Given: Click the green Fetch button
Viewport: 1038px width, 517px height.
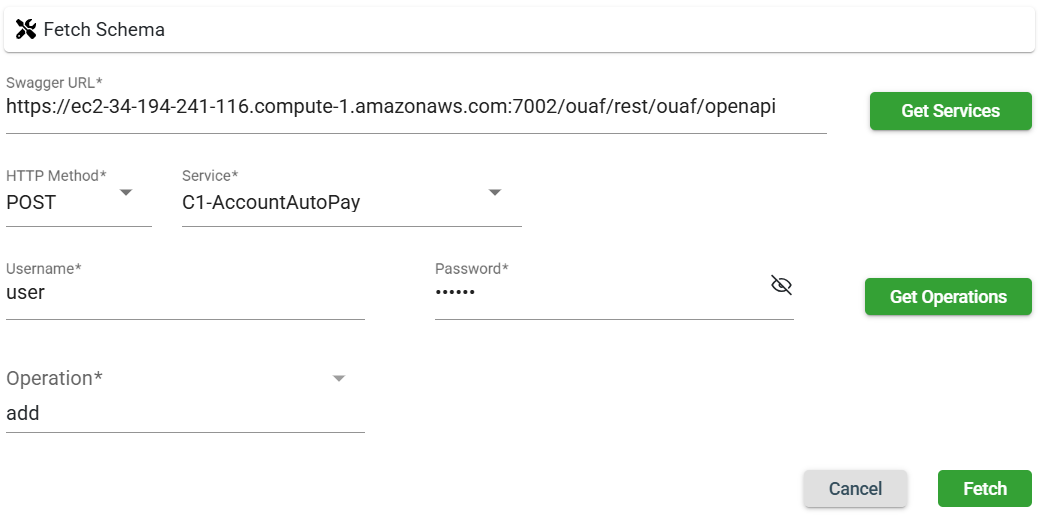Looking at the screenshot, I should 984,488.
